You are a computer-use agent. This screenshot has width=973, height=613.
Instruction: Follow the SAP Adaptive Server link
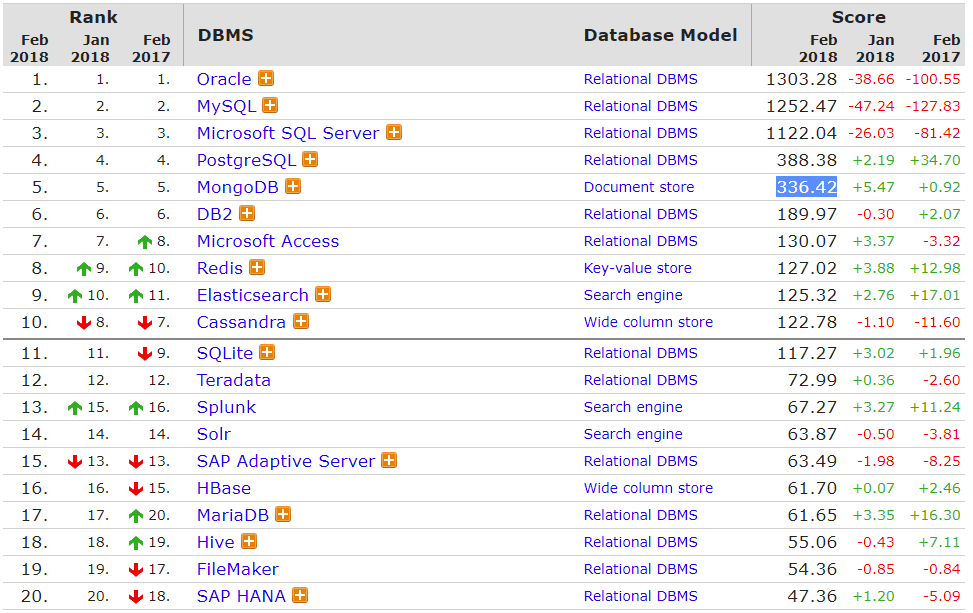point(286,461)
